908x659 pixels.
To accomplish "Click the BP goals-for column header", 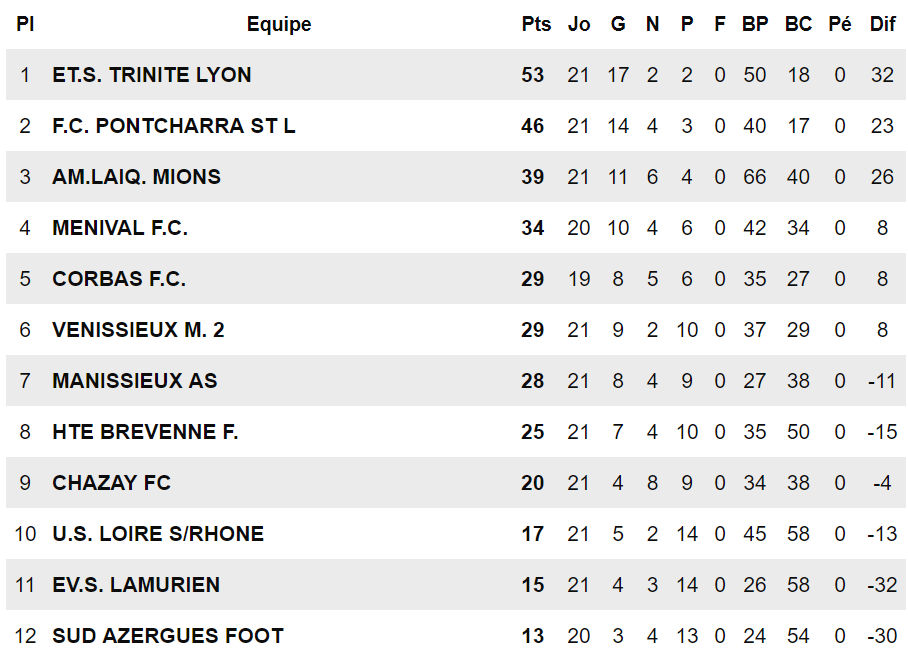I will point(755,25).
